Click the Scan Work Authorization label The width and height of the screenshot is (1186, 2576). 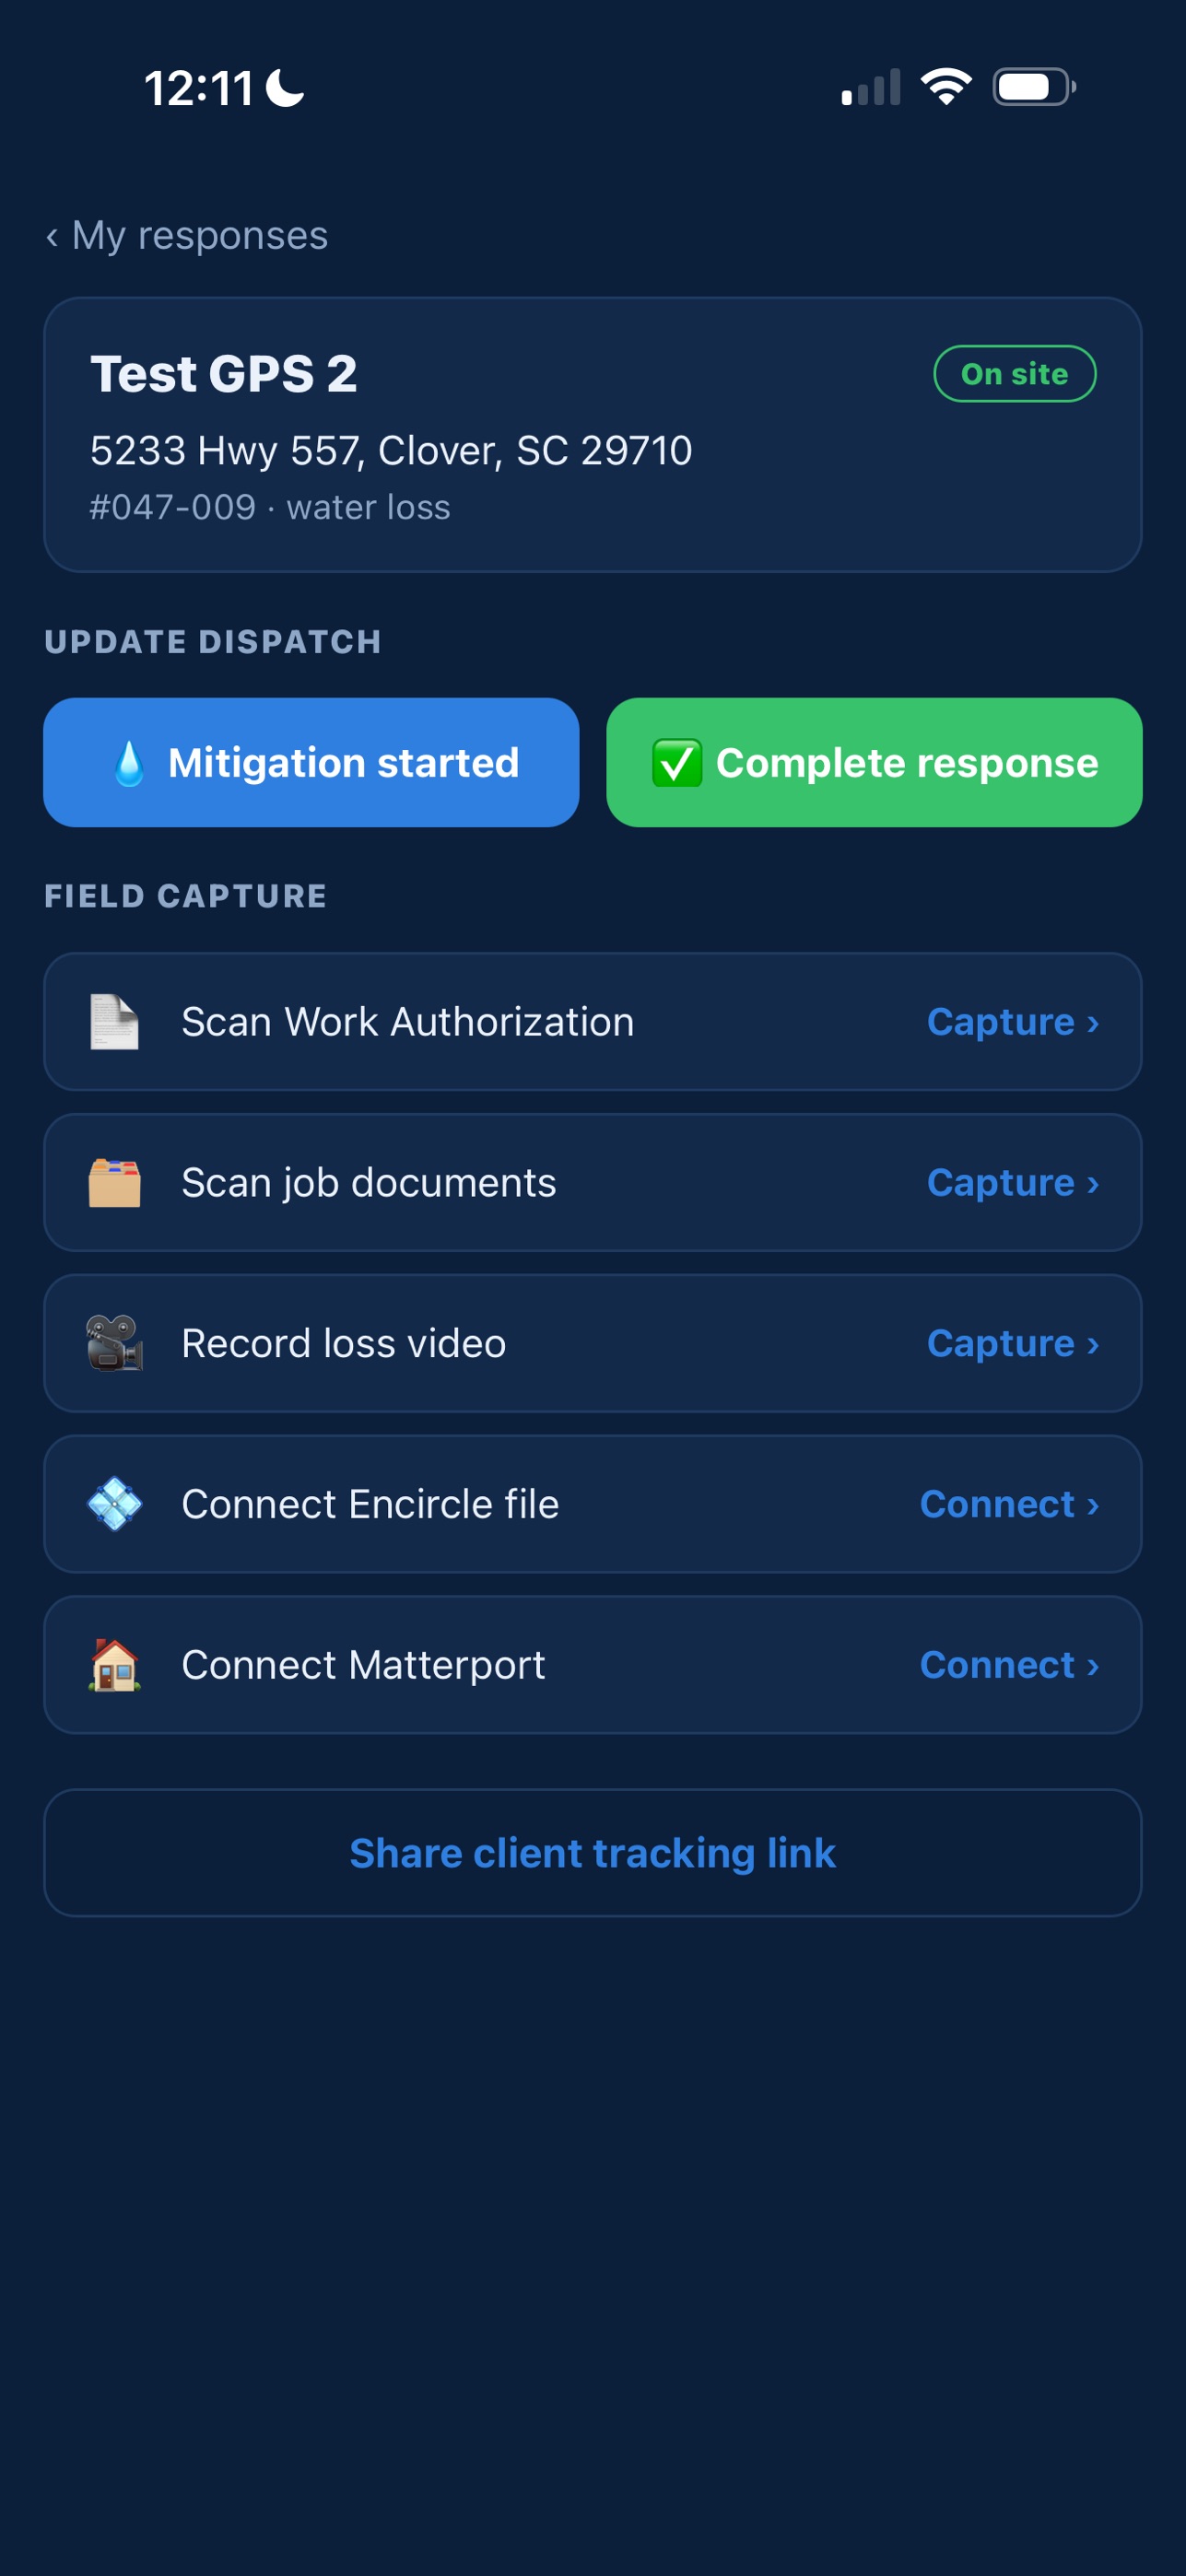(408, 1022)
